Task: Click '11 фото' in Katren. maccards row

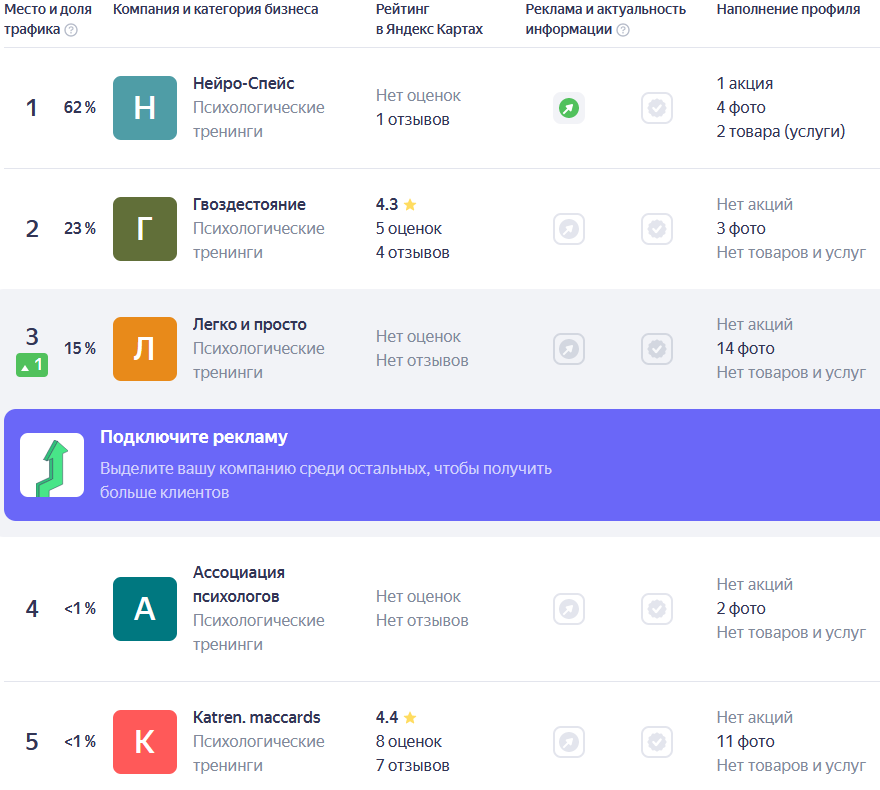Action: click(x=745, y=742)
